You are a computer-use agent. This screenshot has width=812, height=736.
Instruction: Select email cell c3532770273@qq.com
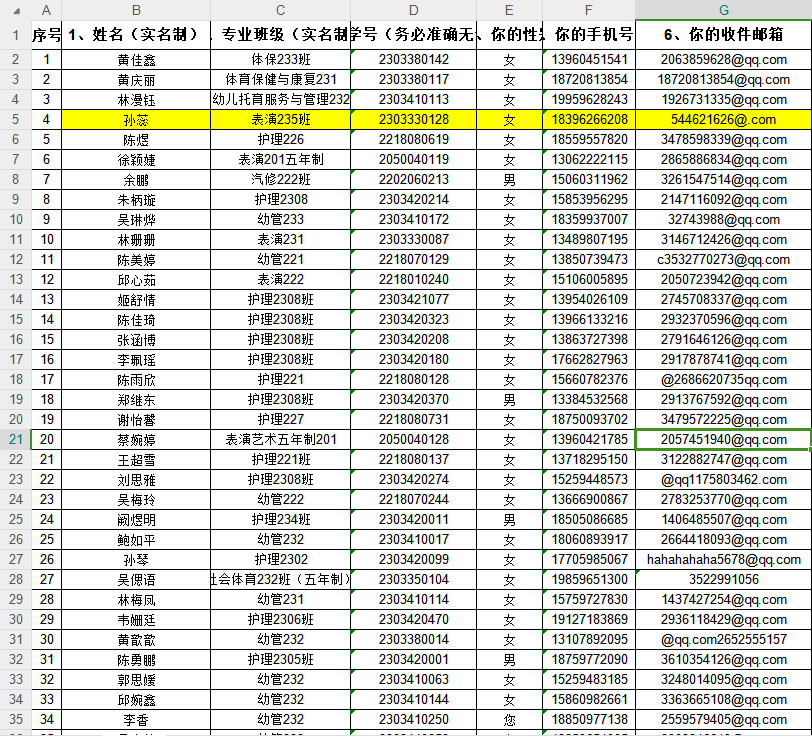723,259
